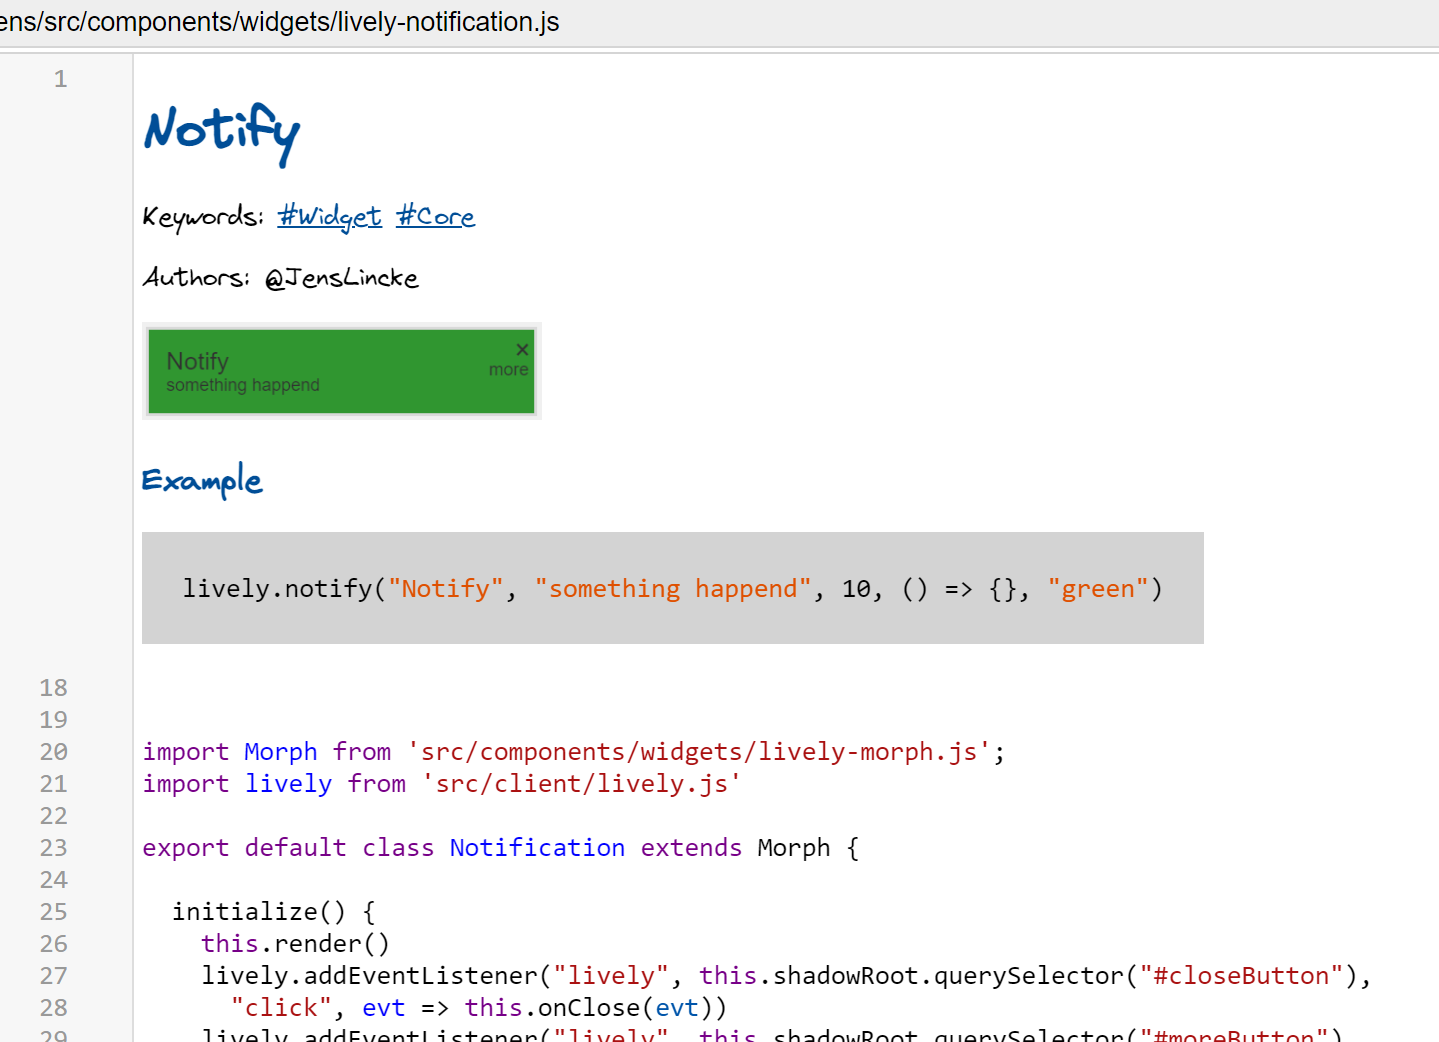The height and width of the screenshot is (1042, 1439).
Task: Click line number 20 in the gutter
Action: (x=54, y=752)
